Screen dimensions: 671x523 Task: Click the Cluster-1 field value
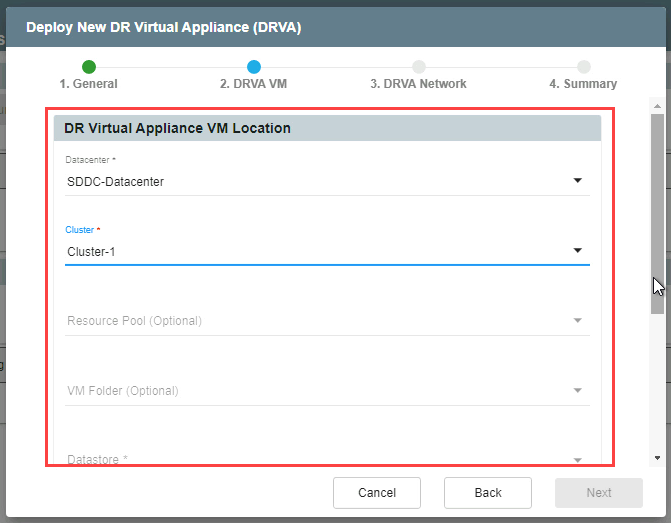click(91, 252)
